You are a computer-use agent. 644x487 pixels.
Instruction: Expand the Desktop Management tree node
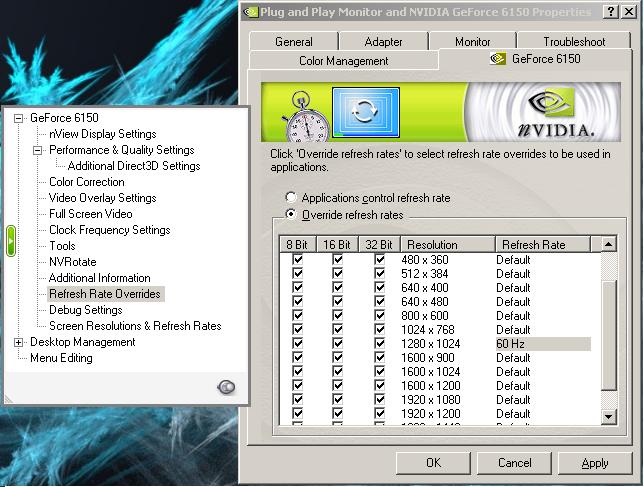(18, 342)
